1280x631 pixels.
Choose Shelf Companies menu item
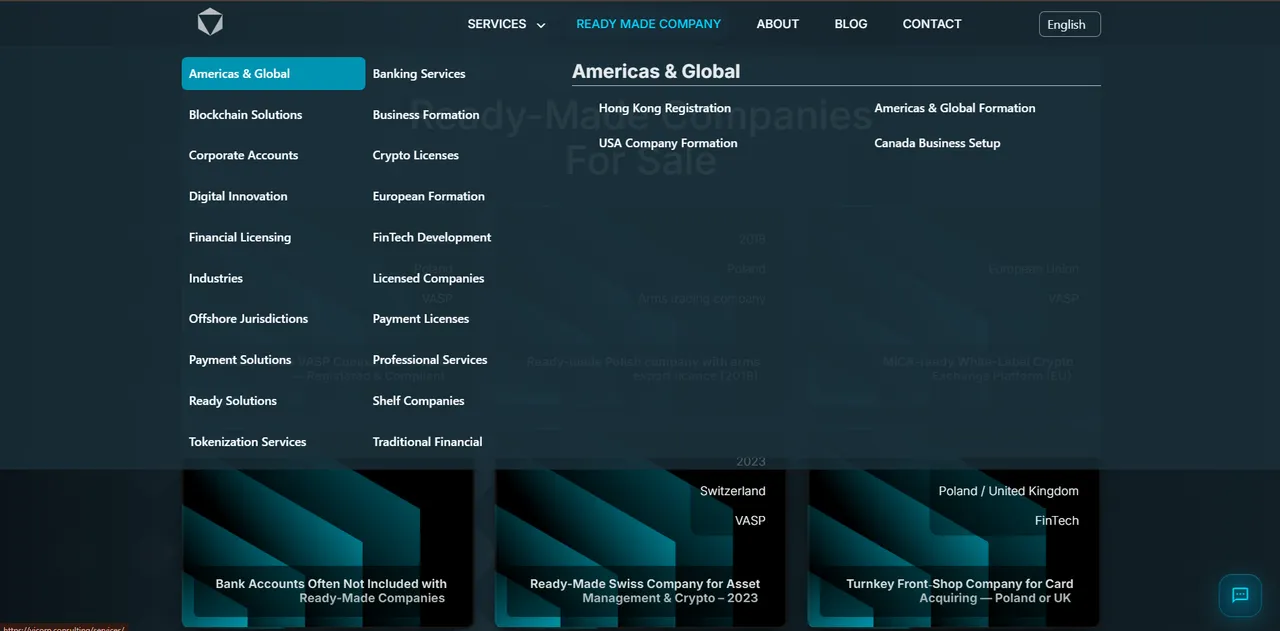(419, 401)
